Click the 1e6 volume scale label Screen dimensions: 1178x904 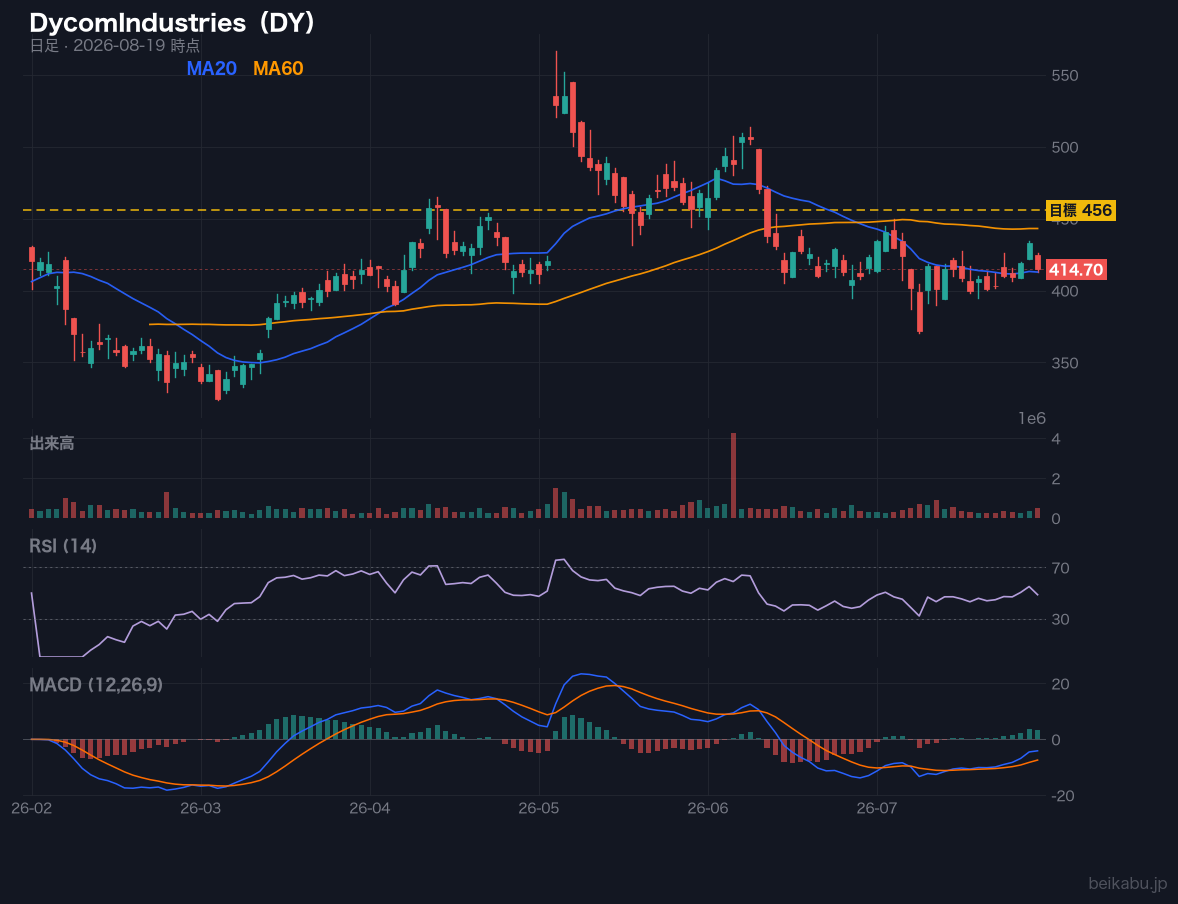[1032, 419]
